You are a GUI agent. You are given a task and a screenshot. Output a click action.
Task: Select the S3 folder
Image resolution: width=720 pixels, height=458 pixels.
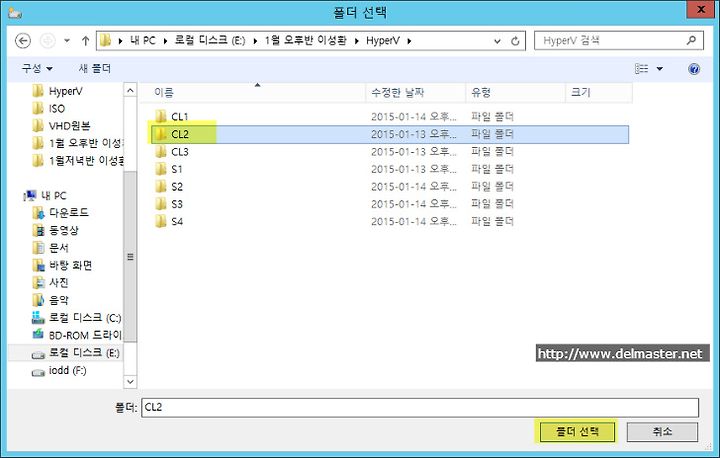(x=390, y=204)
